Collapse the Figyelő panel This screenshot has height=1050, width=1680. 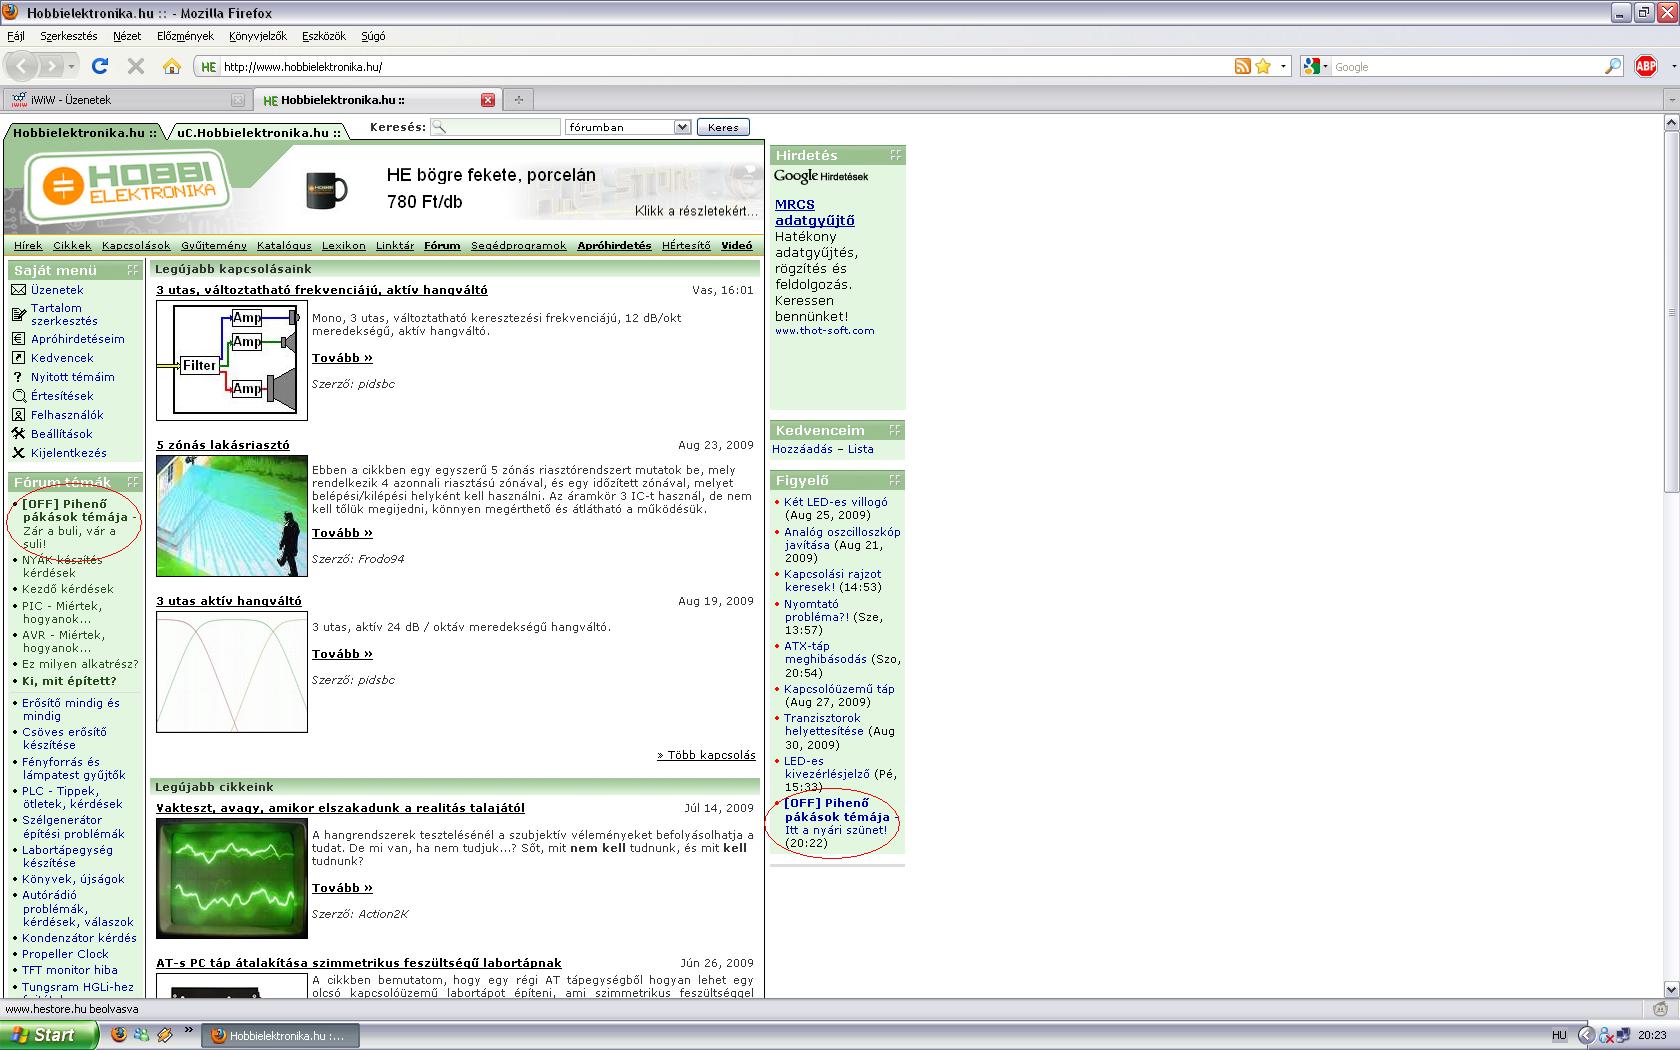(x=895, y=480)
